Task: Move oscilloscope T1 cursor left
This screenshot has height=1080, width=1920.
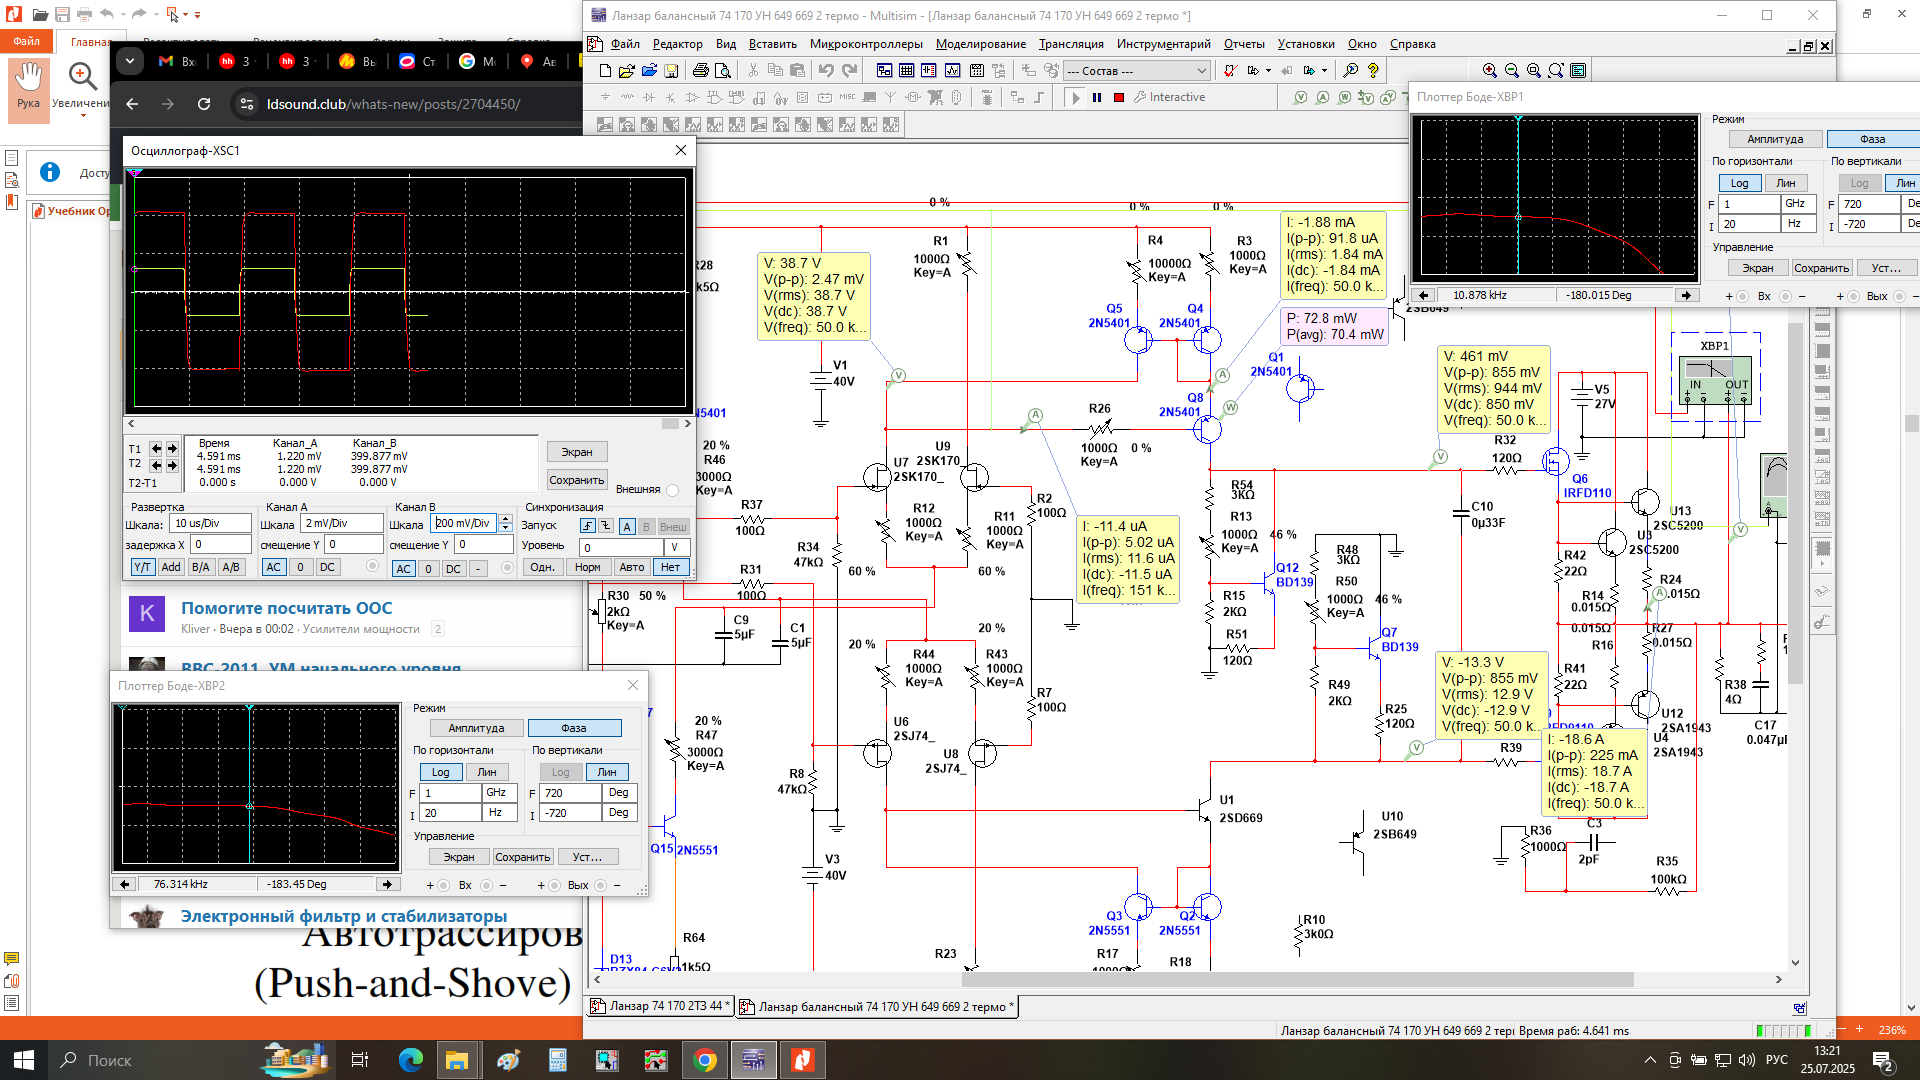Action: [x=156, y=449]
